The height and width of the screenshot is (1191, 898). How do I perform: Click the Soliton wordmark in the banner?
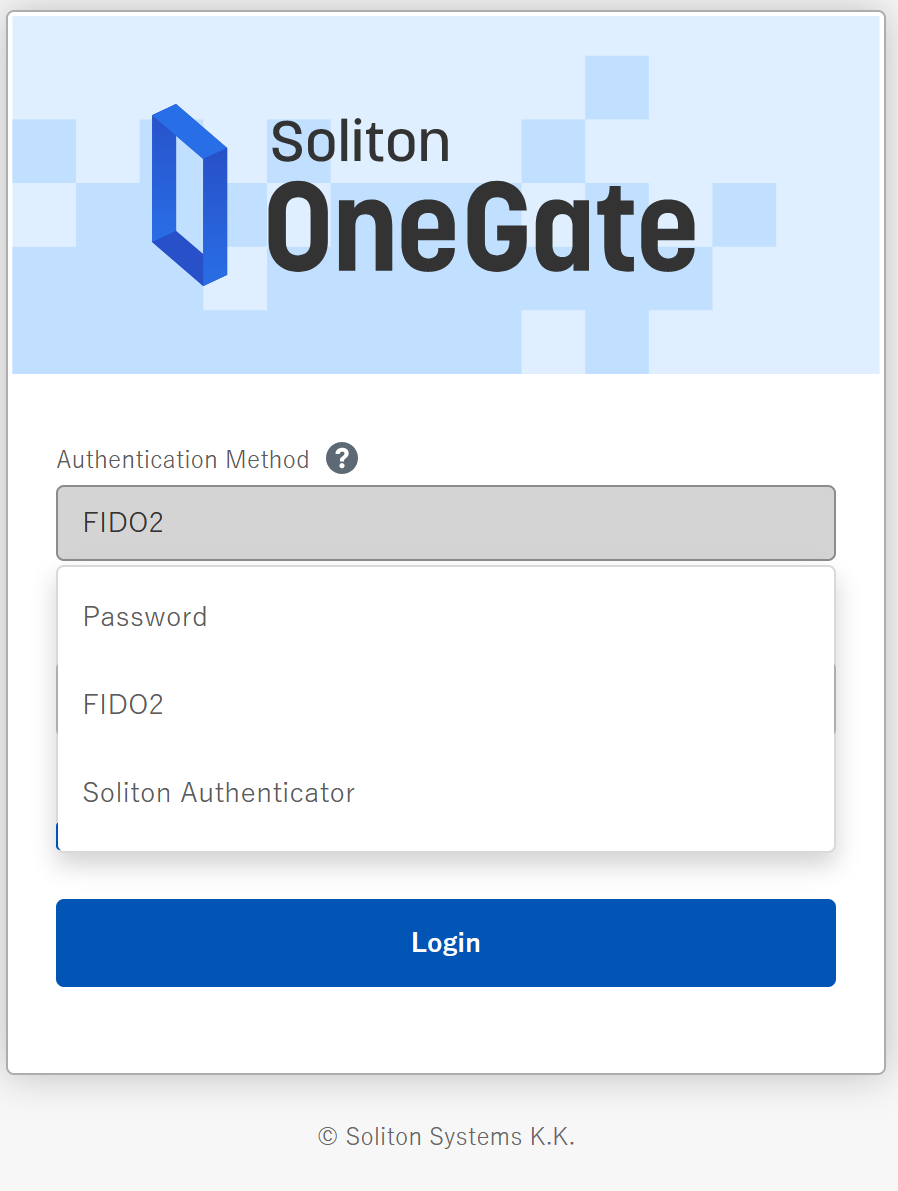click(360, 140)
